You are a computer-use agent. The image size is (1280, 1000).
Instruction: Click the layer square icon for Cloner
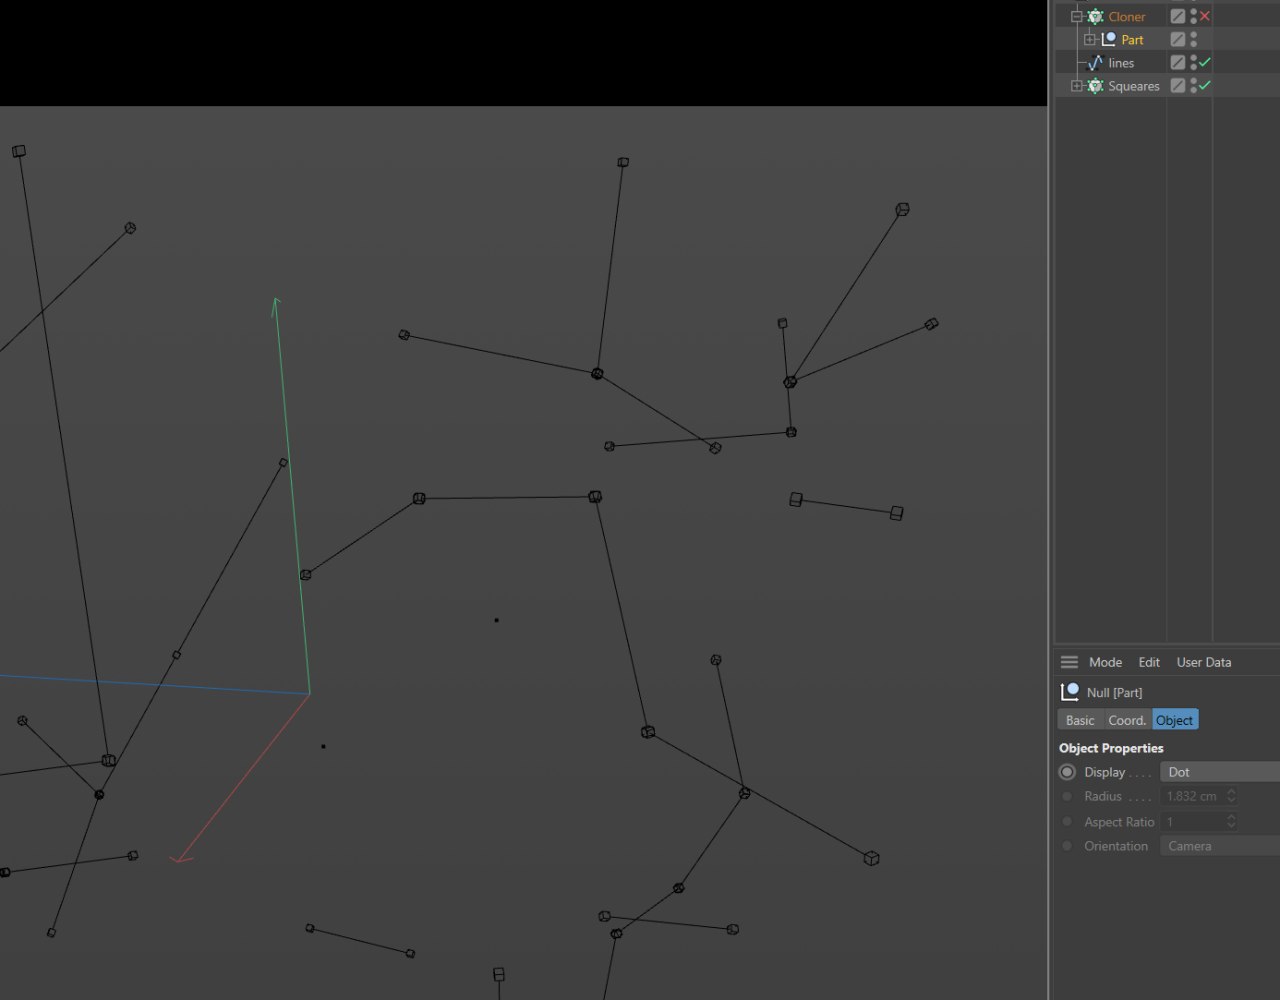coord(1178,16)
